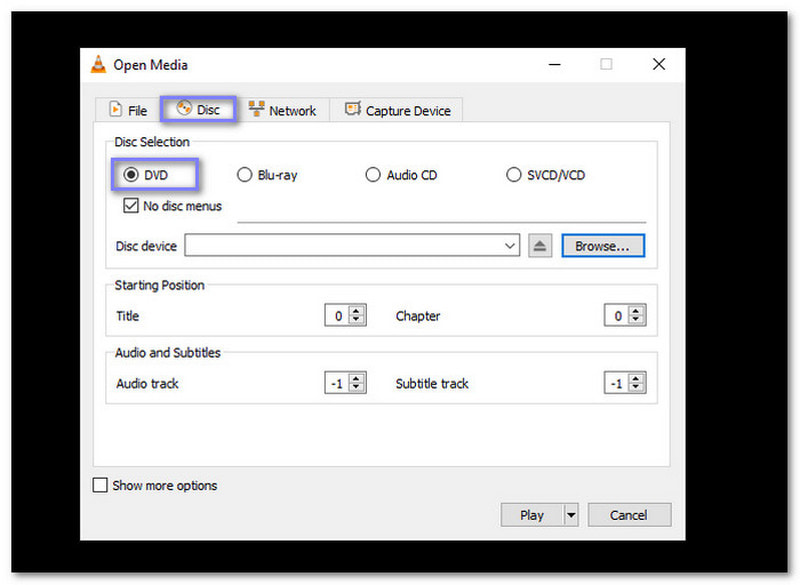This screenshot has height=585, width=800.
Task: Decrease the Audio track value
Action: (357, 387)
